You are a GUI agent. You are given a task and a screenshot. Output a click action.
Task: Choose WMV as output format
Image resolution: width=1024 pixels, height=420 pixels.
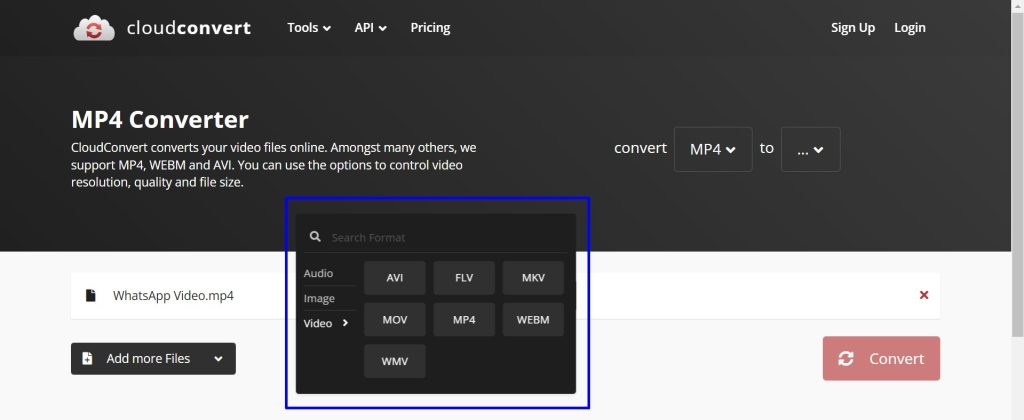[394, 361]
